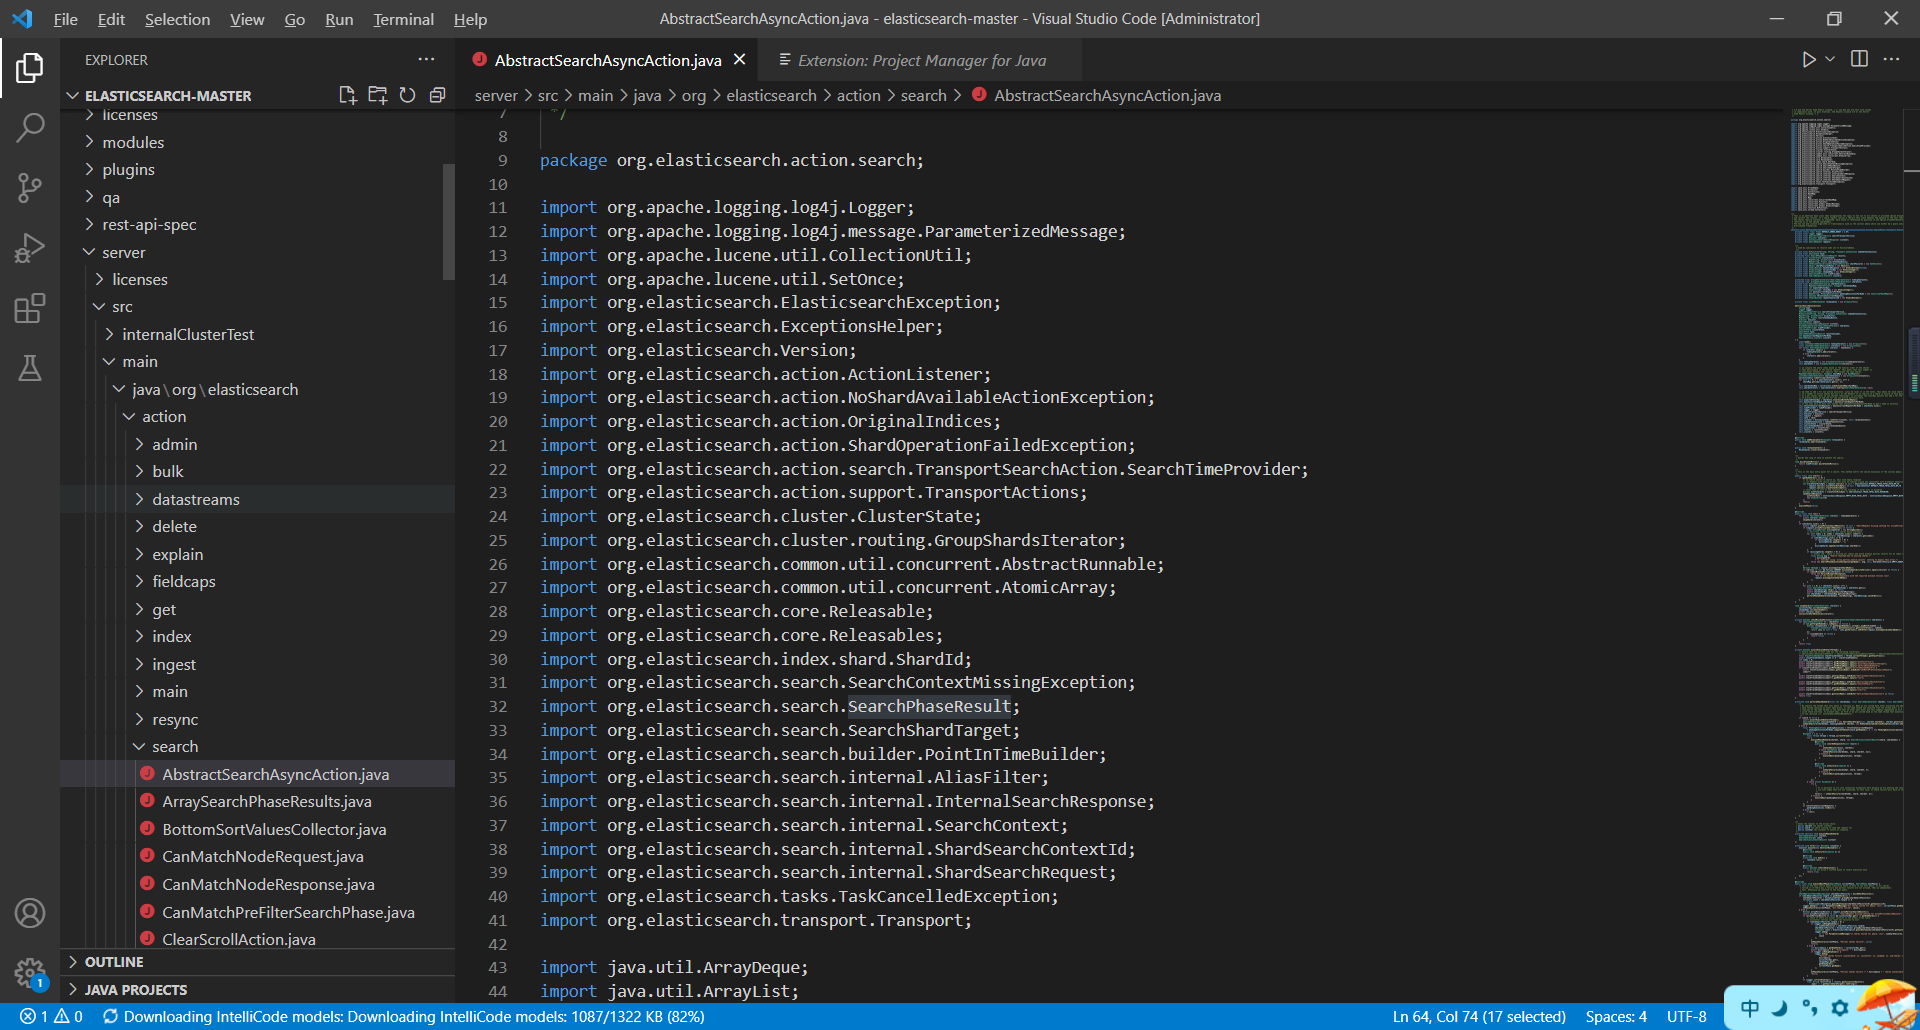Open the Edit menu

[111, 19]
